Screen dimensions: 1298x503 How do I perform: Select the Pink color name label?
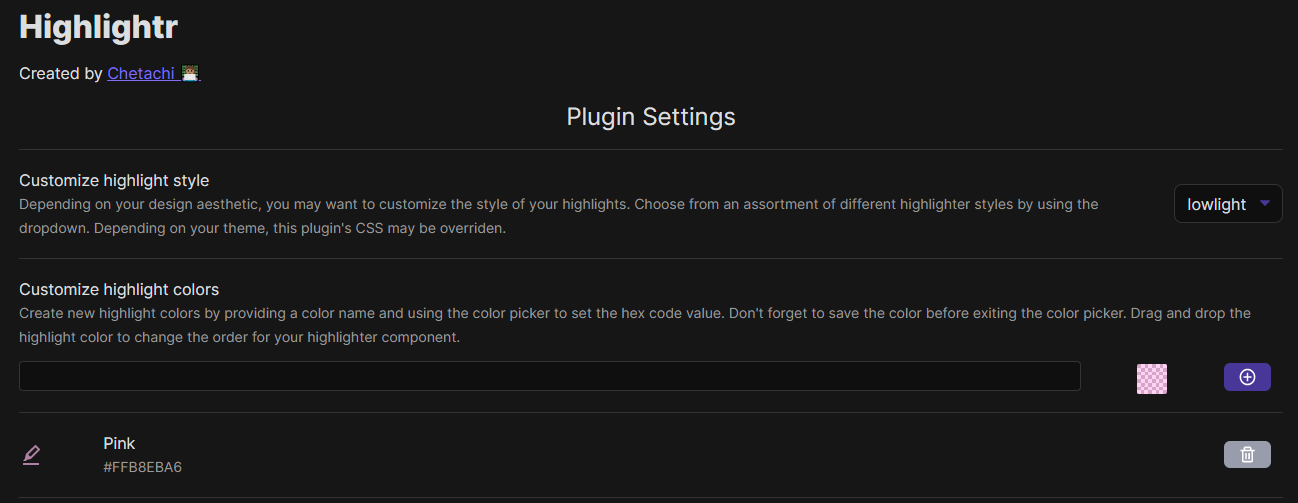(119, 443)
